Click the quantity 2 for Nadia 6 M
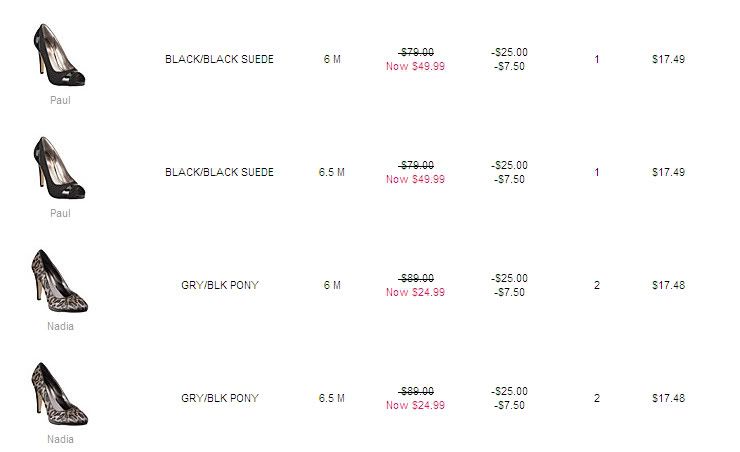Screen dimensions: 740x452 597,285
